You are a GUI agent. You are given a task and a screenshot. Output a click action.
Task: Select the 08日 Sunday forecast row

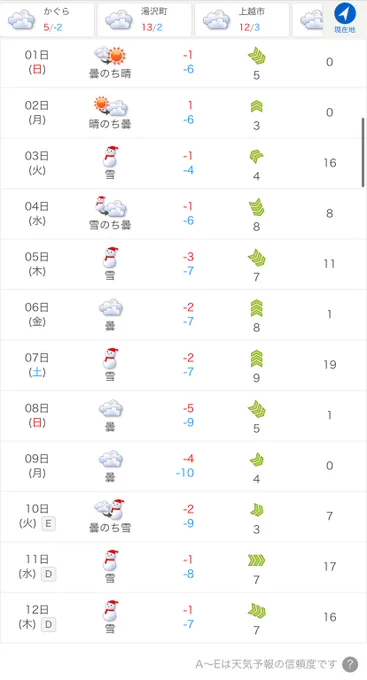(x=184, y=416)
